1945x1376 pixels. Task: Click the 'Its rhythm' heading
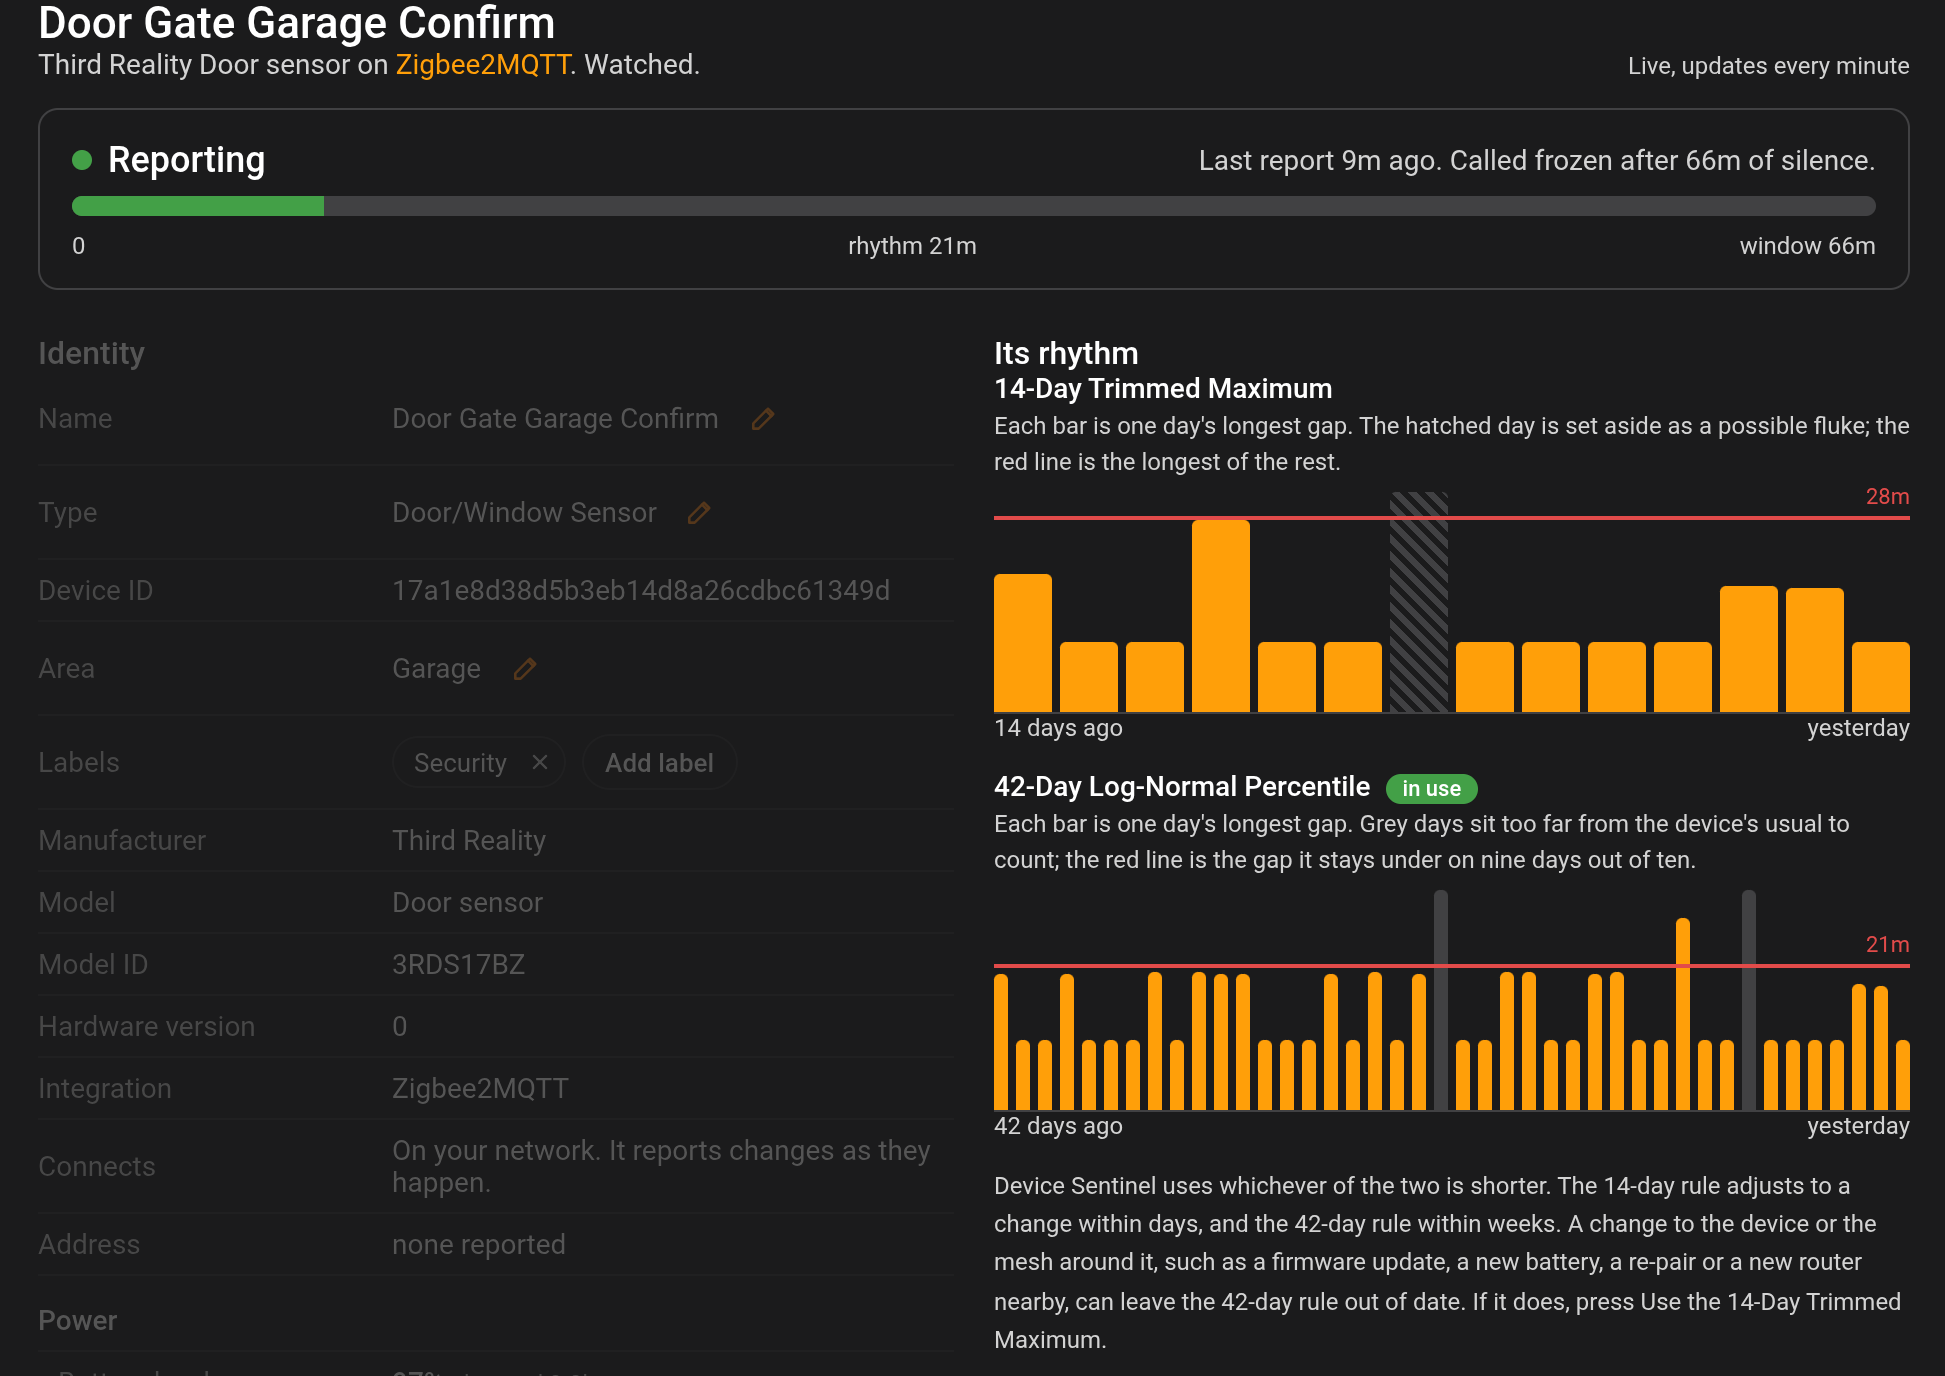pos(1066,354)
